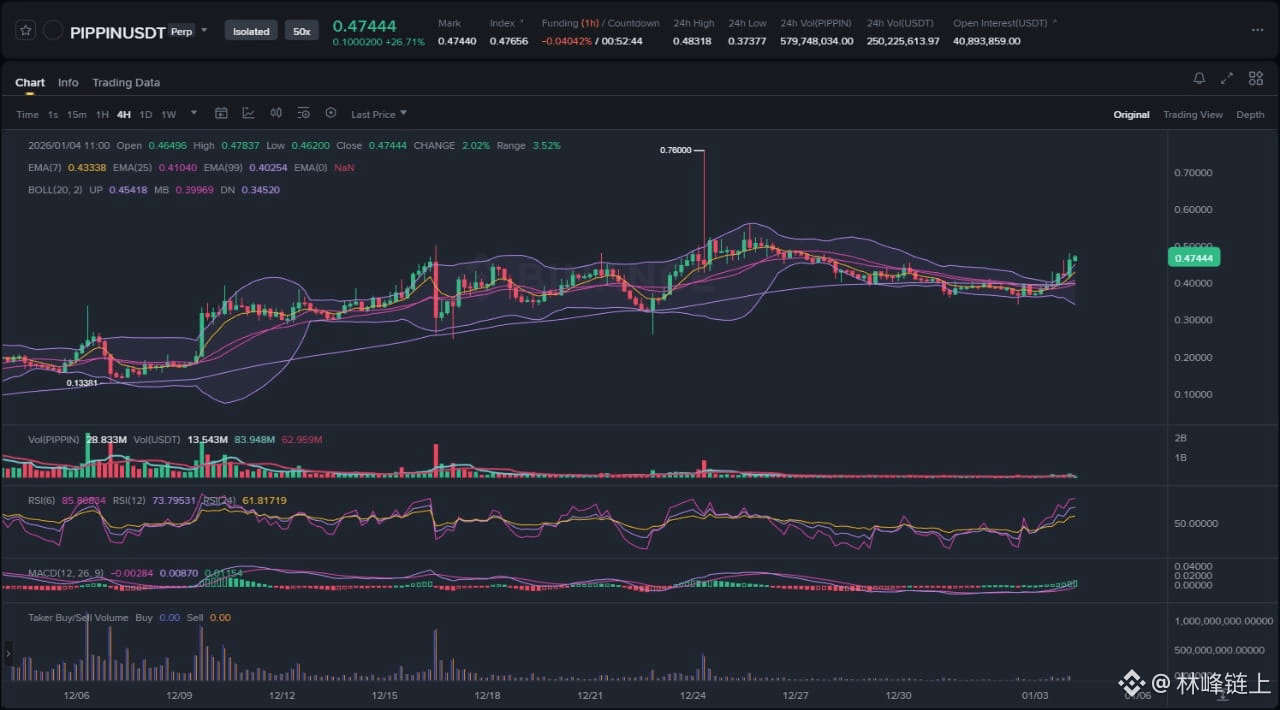Click the Mark price value 0.47440

pos(457,41)
